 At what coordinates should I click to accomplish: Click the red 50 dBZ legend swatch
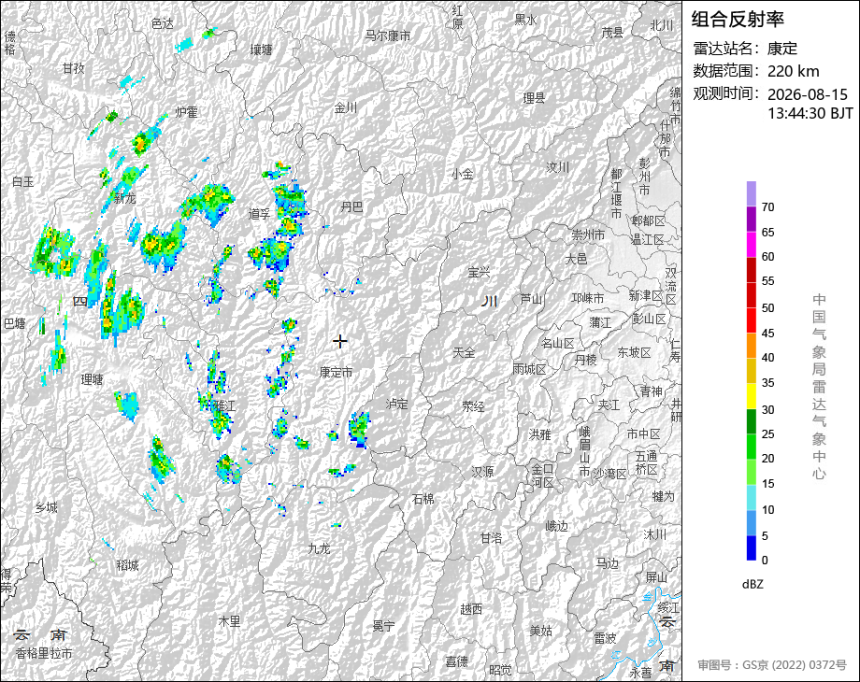(751, 295)
